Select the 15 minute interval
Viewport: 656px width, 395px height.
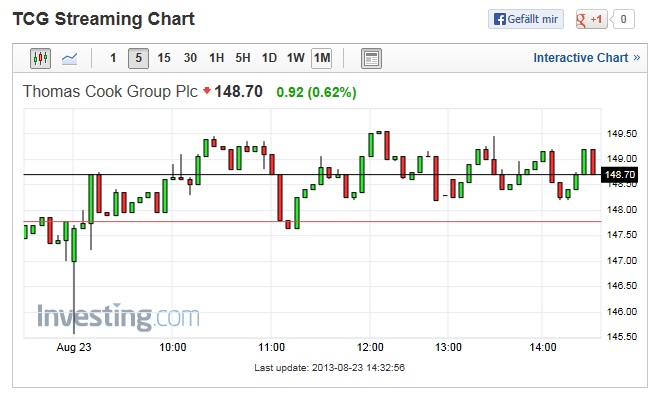coord(164,58)
